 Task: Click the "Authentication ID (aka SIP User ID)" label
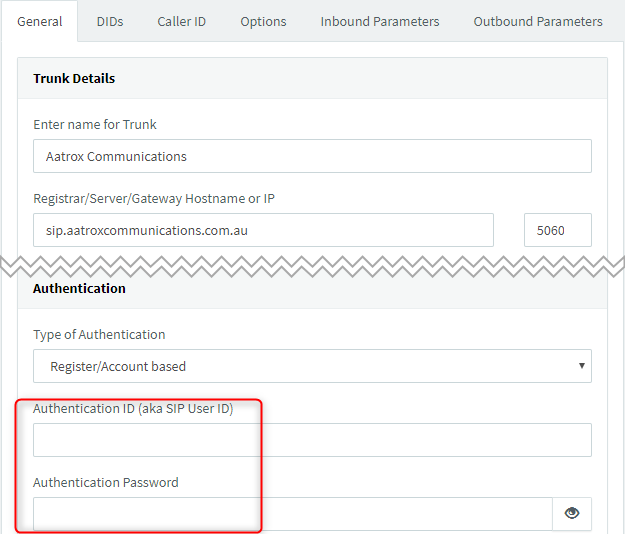[x=133, y=409]
